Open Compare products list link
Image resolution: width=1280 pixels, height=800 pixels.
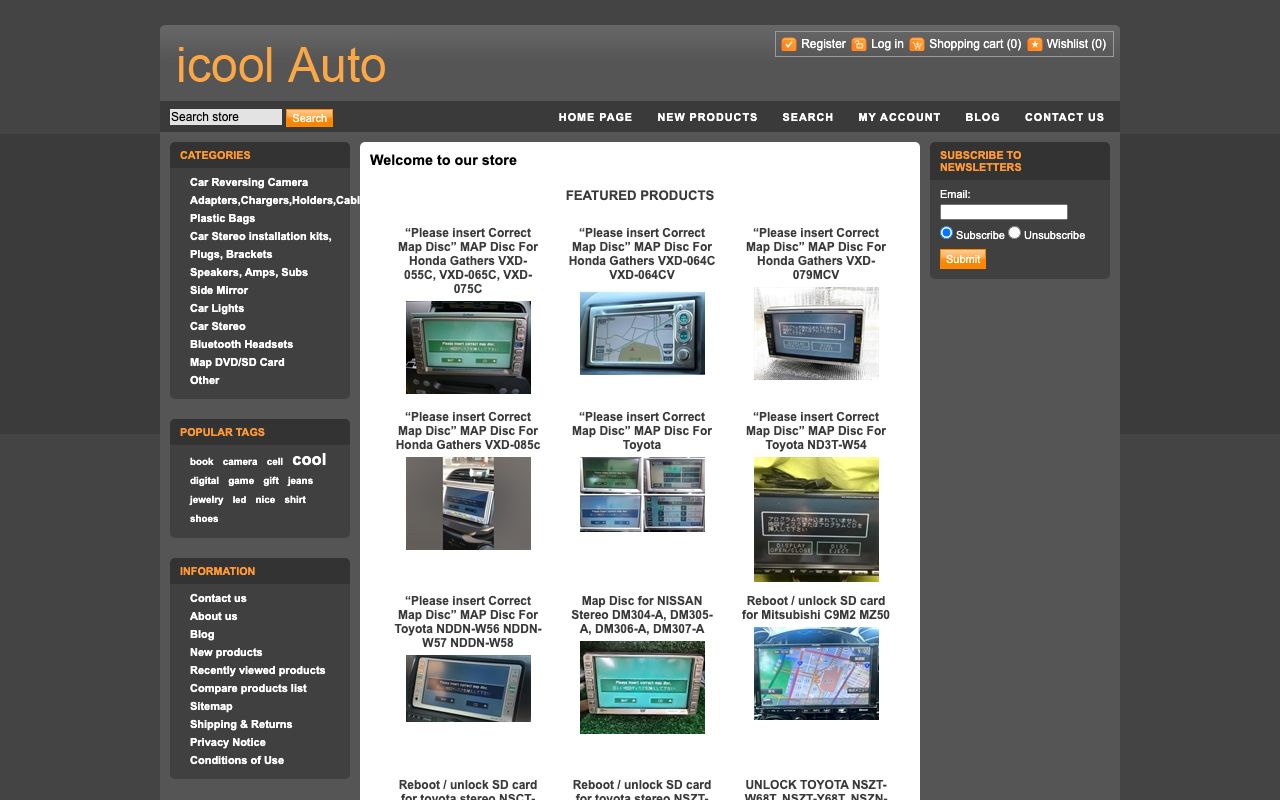[x=248, y=688]
